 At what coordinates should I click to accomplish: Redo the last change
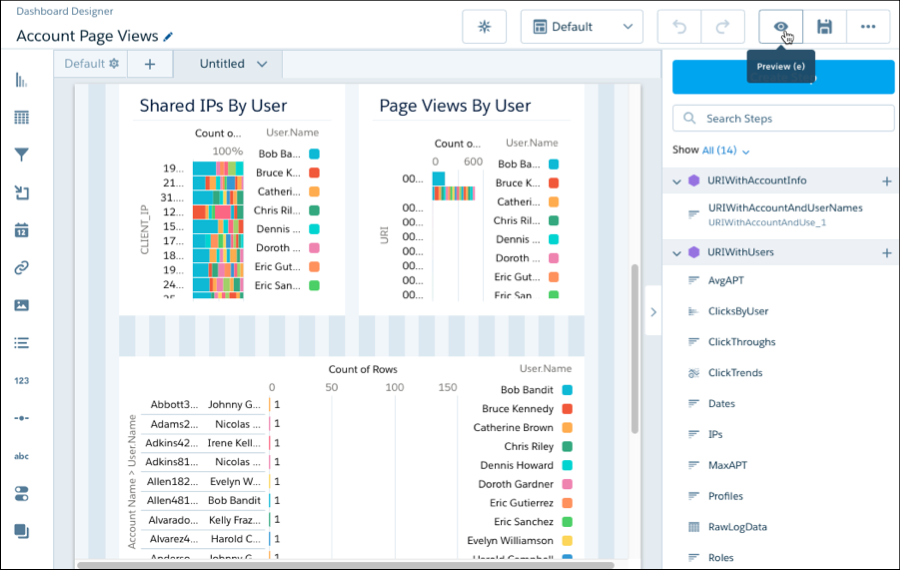[x=723, y=26]
